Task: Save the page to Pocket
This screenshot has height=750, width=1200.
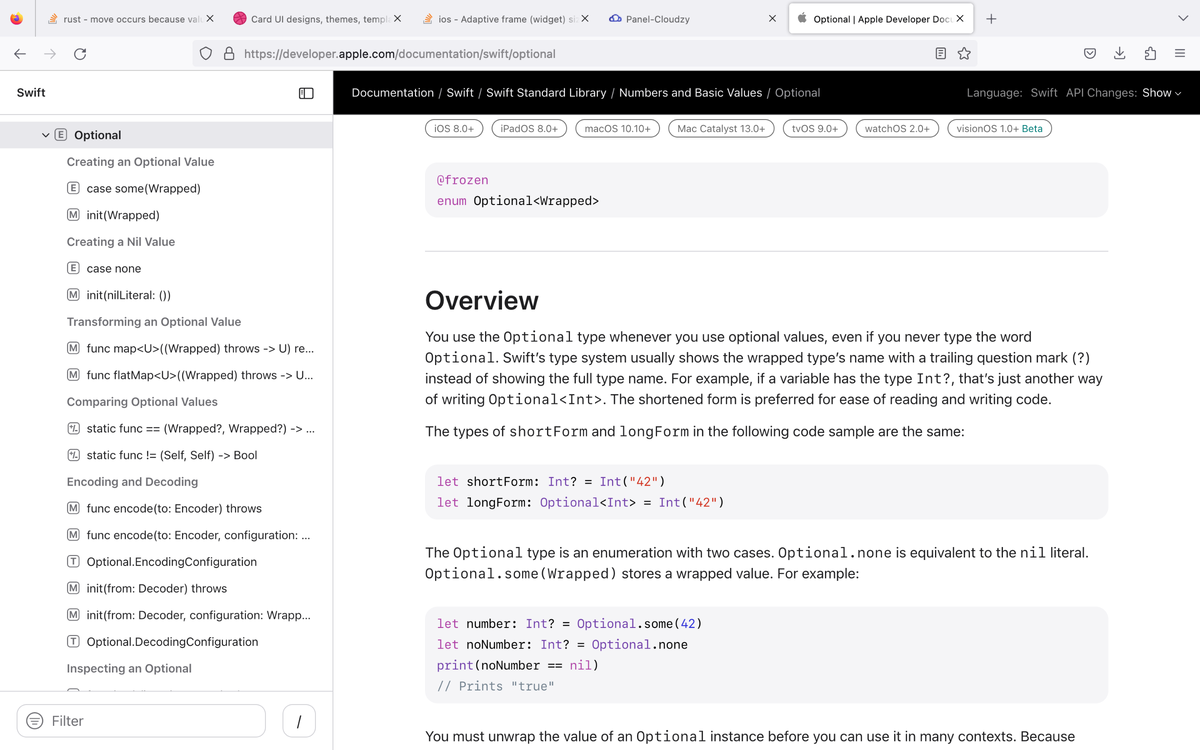Action: [x=1089, y=53]
